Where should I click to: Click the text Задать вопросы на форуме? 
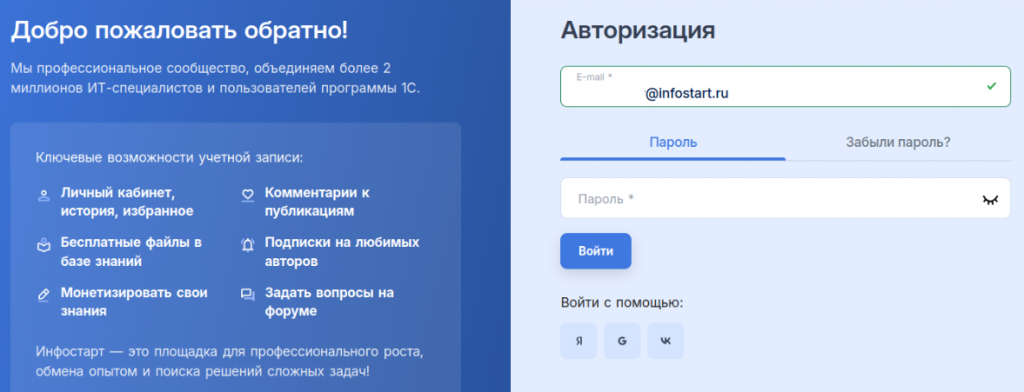[x=329, y=302]
